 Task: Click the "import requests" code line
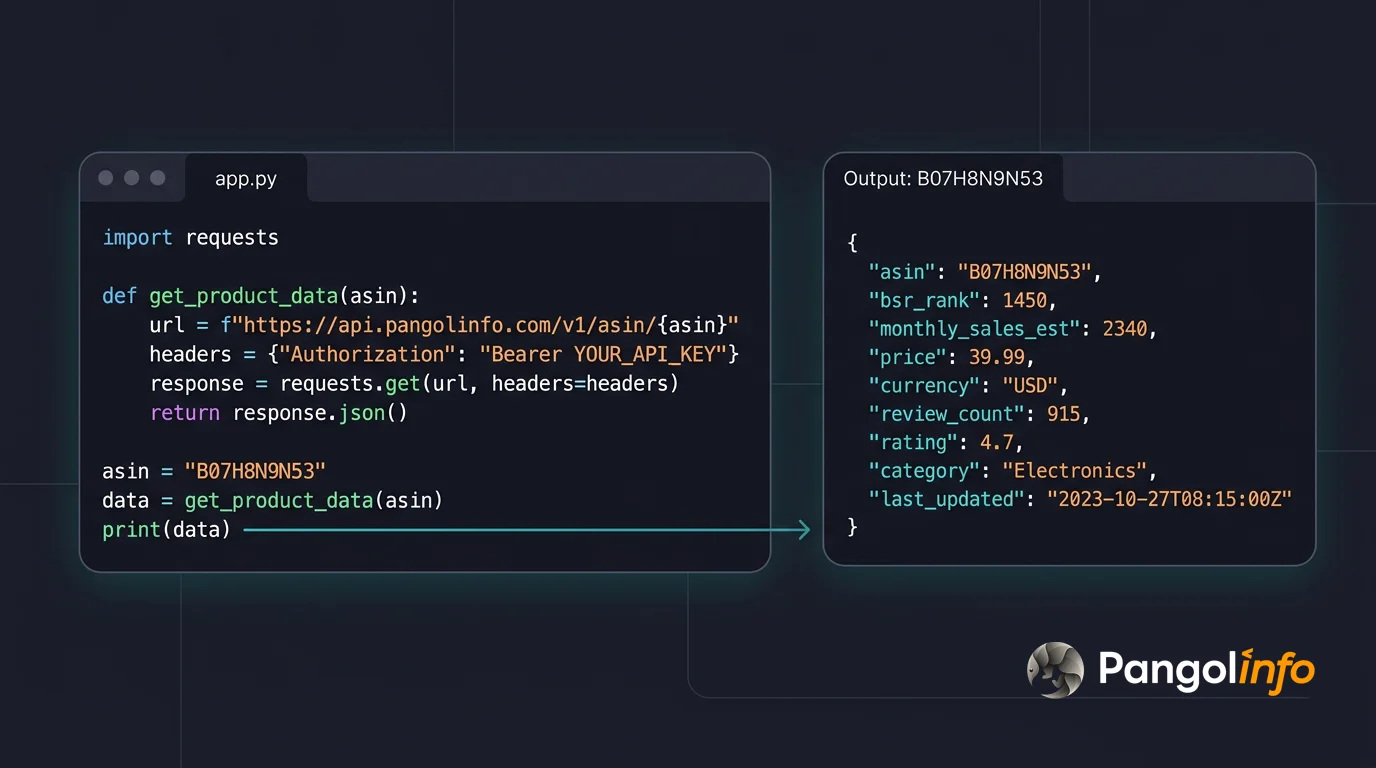pos(191,238)
